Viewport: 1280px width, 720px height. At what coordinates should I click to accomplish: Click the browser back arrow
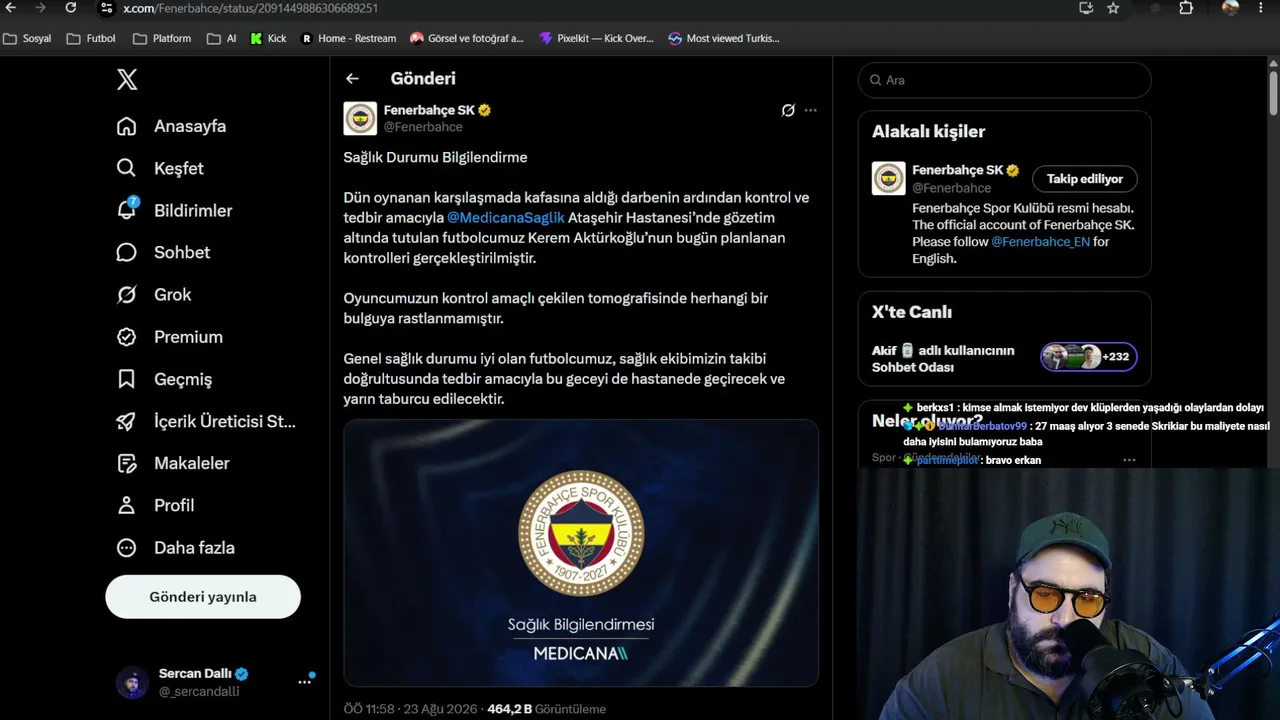click(11, 8)
